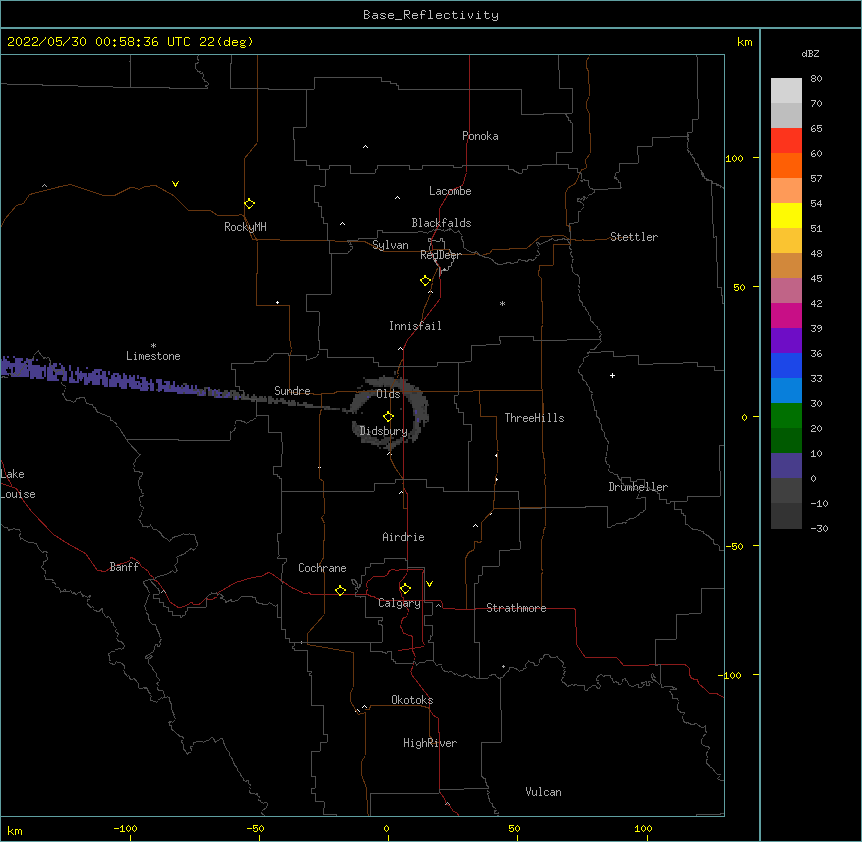Click the HighRiver label
Viewport: 862px width, 842px height.
pyautogui.click(x=430, y=743)
